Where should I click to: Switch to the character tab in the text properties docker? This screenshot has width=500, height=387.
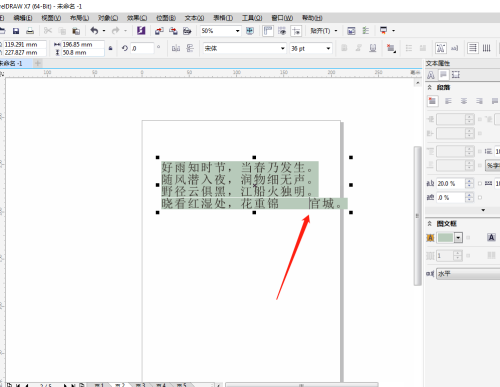click(x=431, y=75)
